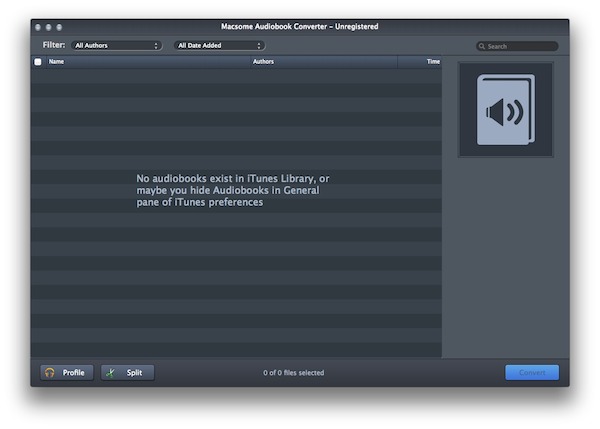
Task: Click the Search field
Action: click(517, 46)
